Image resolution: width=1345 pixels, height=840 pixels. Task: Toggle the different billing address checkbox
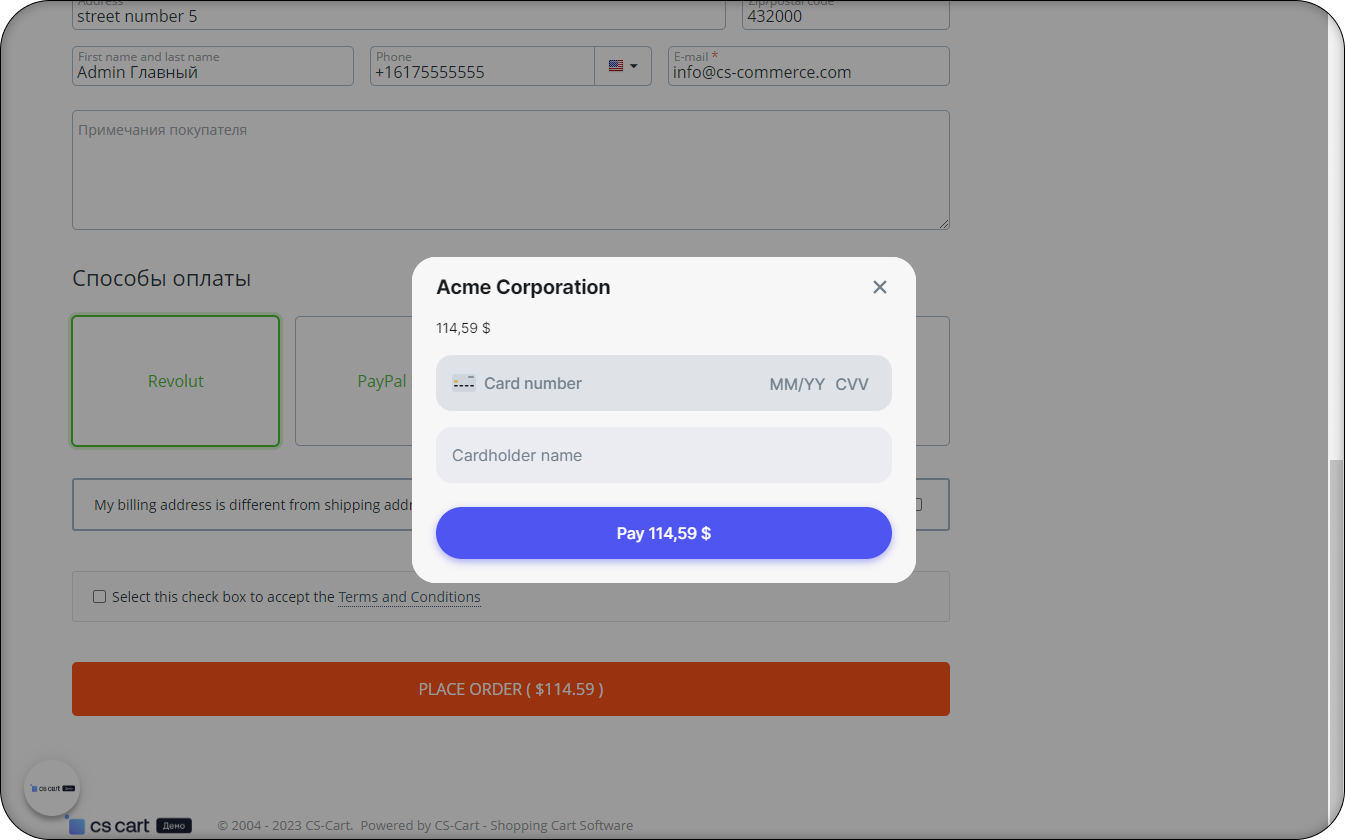916,504
